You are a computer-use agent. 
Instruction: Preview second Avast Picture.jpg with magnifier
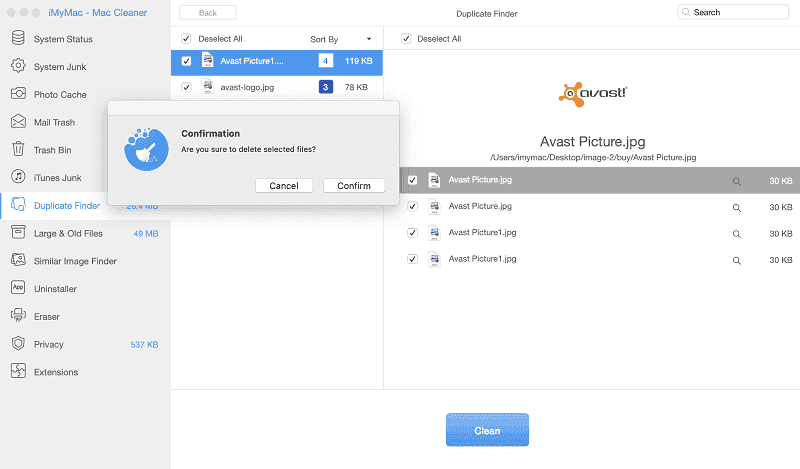[x=737, y=208]
